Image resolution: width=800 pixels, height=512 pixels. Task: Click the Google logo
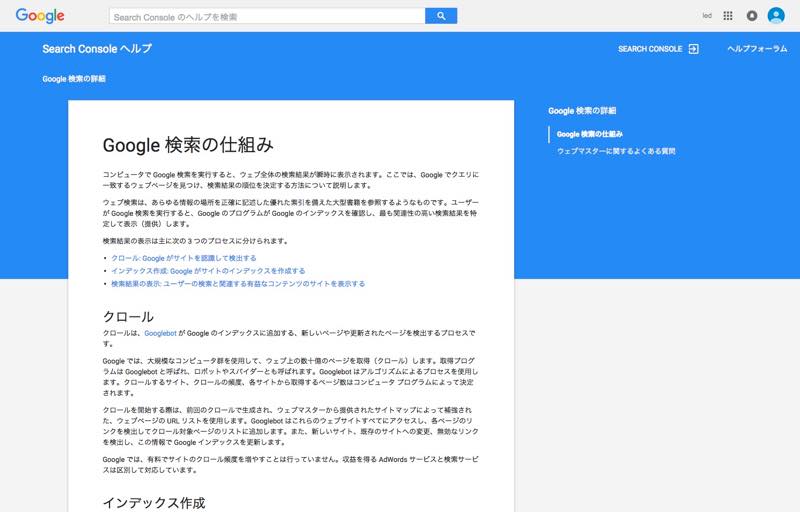(x=40, y=16)
